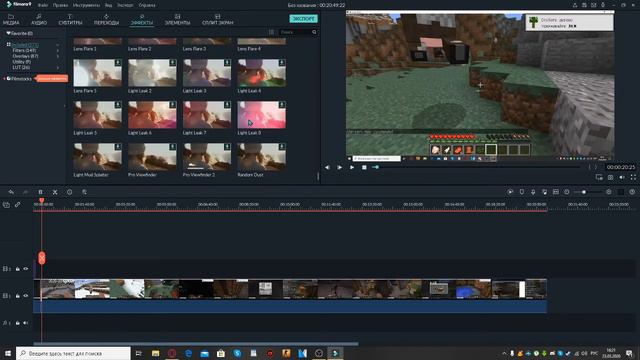
Task: Select the scissors split tool
Action: tap(55, 192)
